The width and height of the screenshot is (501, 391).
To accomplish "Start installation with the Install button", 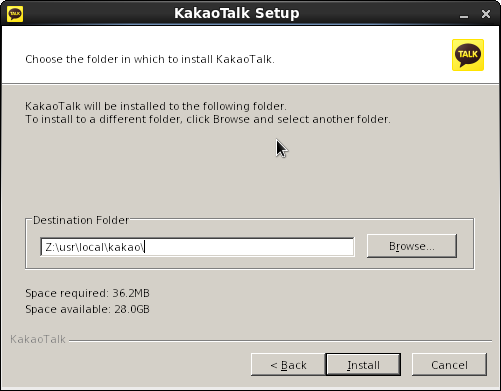I will 363,365.
